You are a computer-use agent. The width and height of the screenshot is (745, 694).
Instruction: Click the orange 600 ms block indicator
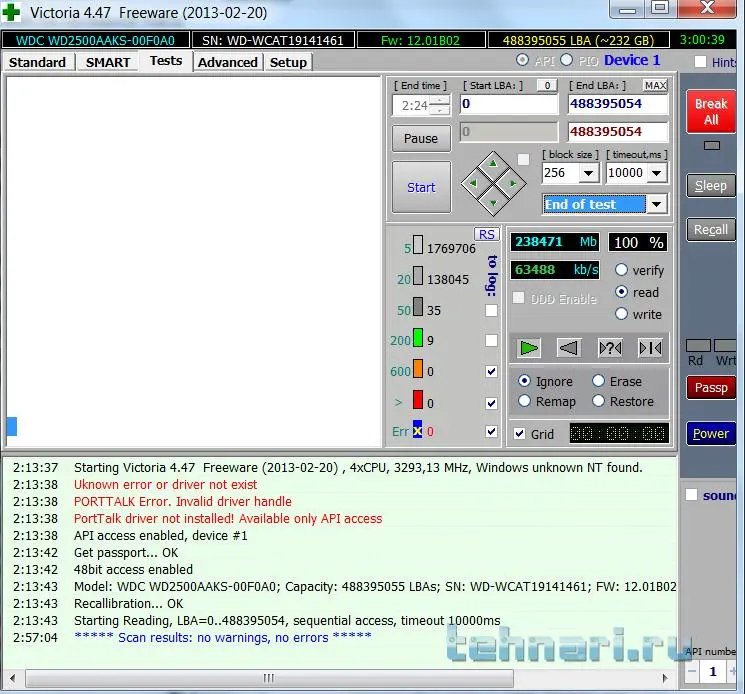[418, 369]
